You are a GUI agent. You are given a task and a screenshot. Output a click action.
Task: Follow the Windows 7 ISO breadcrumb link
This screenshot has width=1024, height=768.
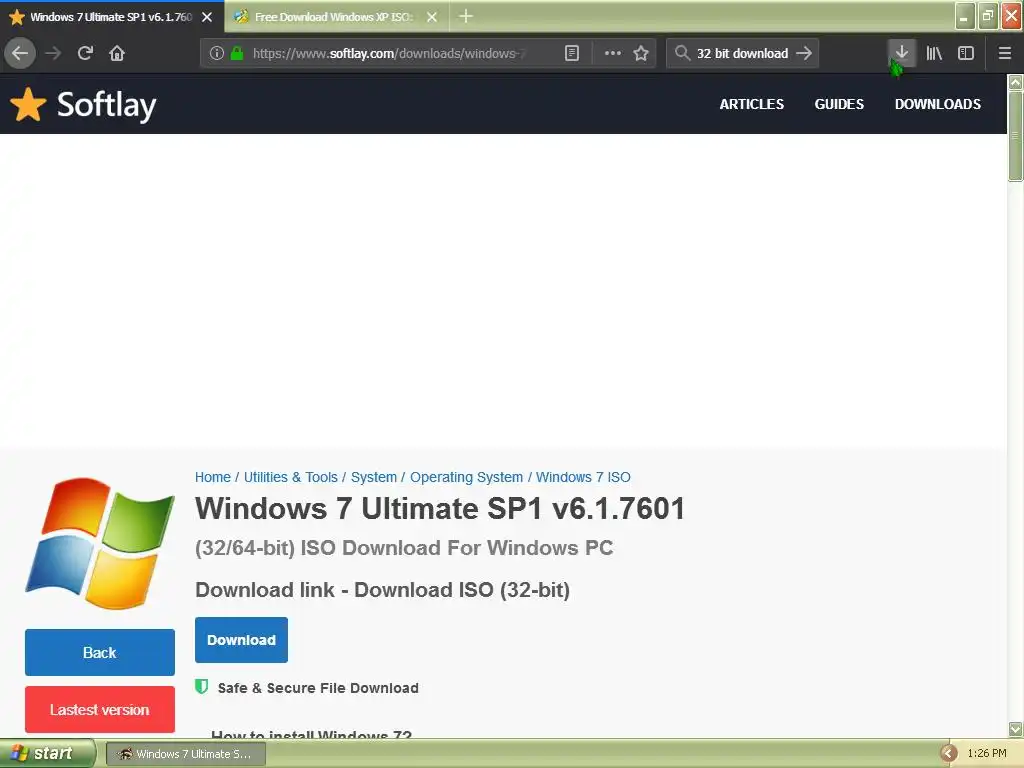coord(583,477)
